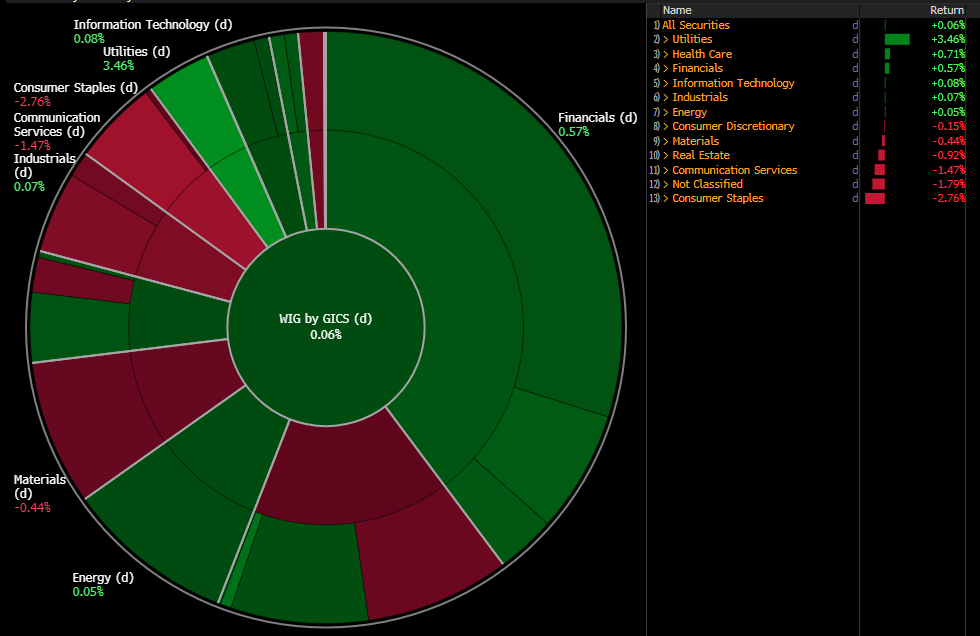The width and height of the screenshot is (980, 636).
Task: Click the Financials (d) chart label
Action: pos(597,118)
